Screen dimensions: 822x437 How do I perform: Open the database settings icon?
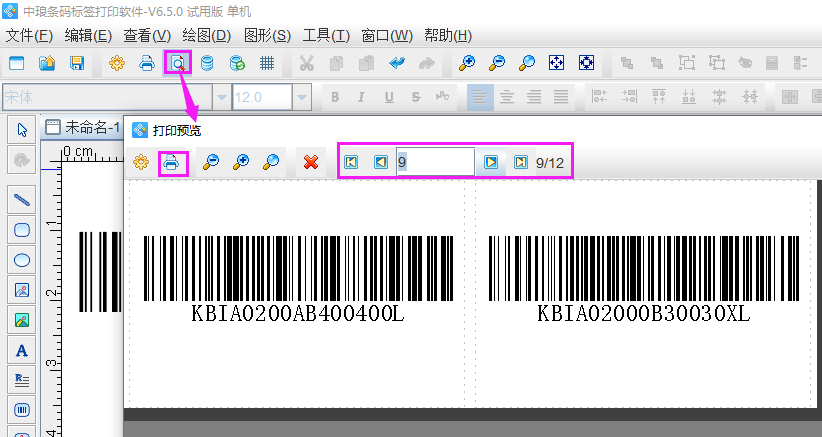(207, 63)
